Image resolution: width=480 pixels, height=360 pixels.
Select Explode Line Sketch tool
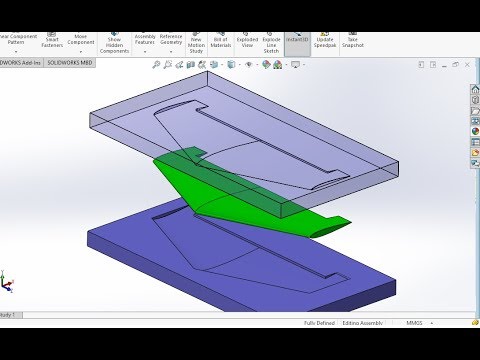pos(271,43)
